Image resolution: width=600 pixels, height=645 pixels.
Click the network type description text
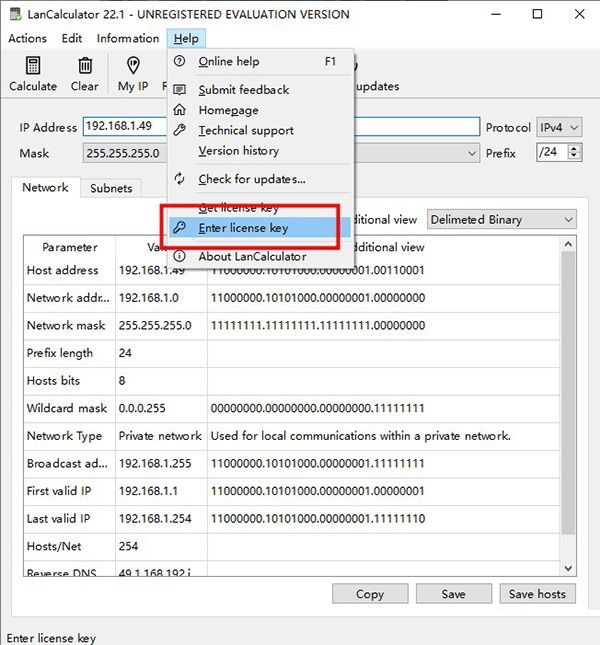tap(361, 436)
